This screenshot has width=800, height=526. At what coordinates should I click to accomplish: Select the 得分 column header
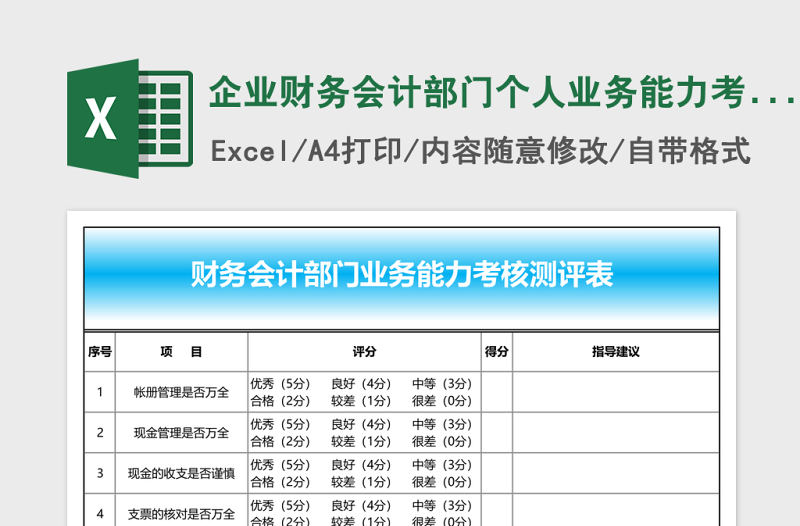coord(497,352)
